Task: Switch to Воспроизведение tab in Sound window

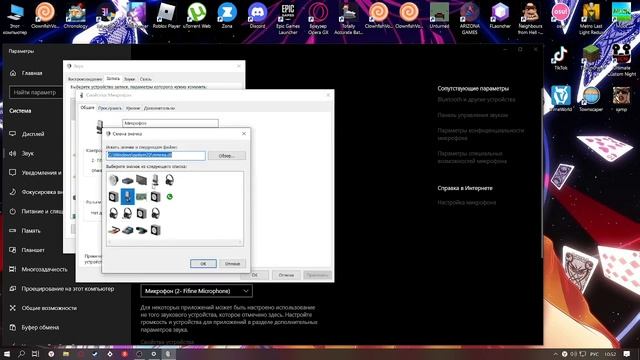Action: coord(85,79)
